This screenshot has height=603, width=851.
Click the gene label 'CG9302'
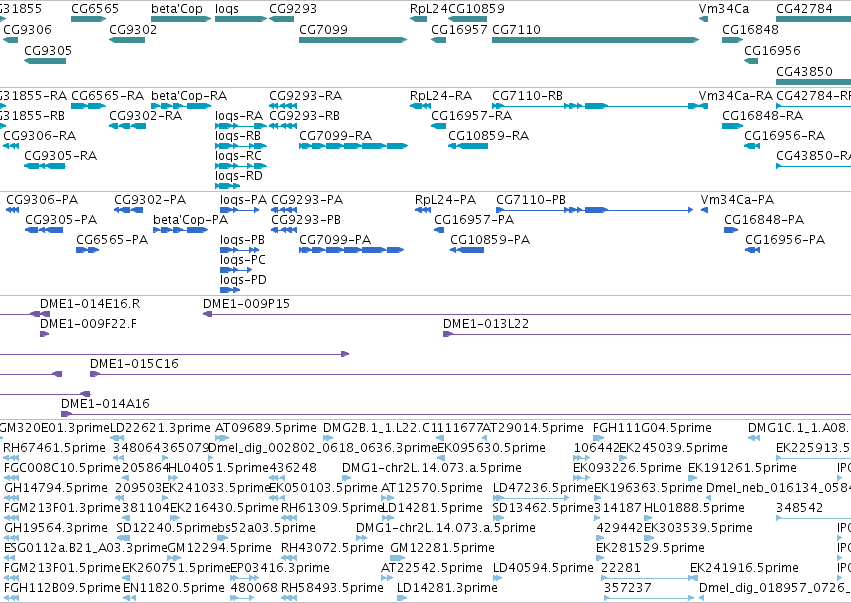coord(133,29)
